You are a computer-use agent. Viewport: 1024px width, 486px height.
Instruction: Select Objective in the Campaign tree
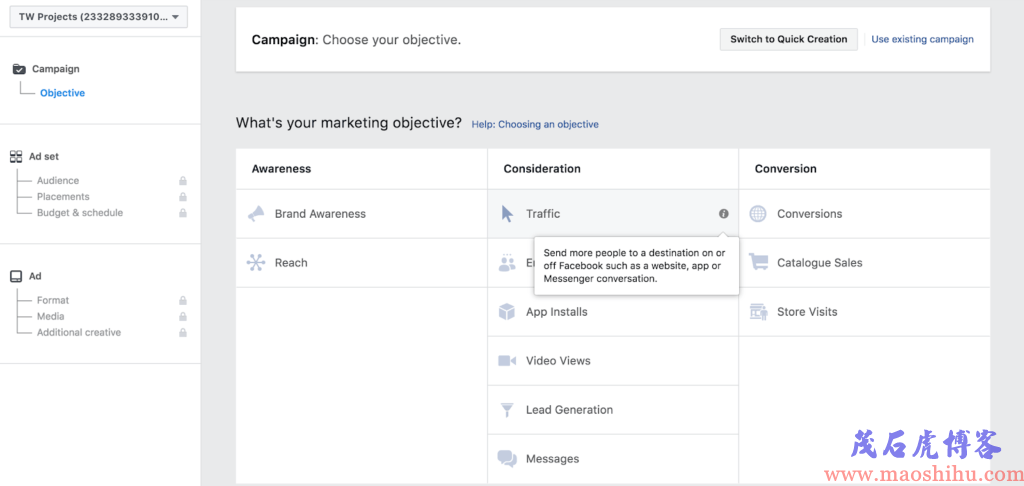(63, 93)
